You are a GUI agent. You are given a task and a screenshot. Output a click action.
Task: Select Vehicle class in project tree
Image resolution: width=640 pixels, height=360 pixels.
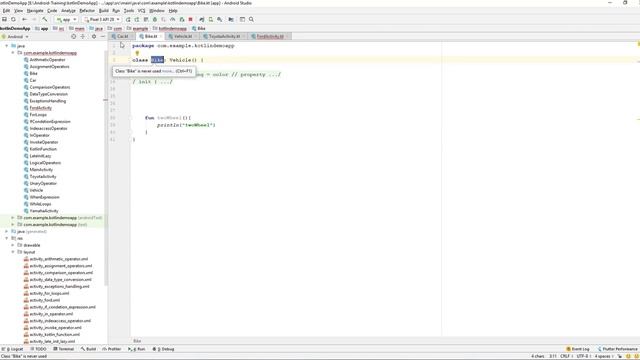[x=36, y=190]
